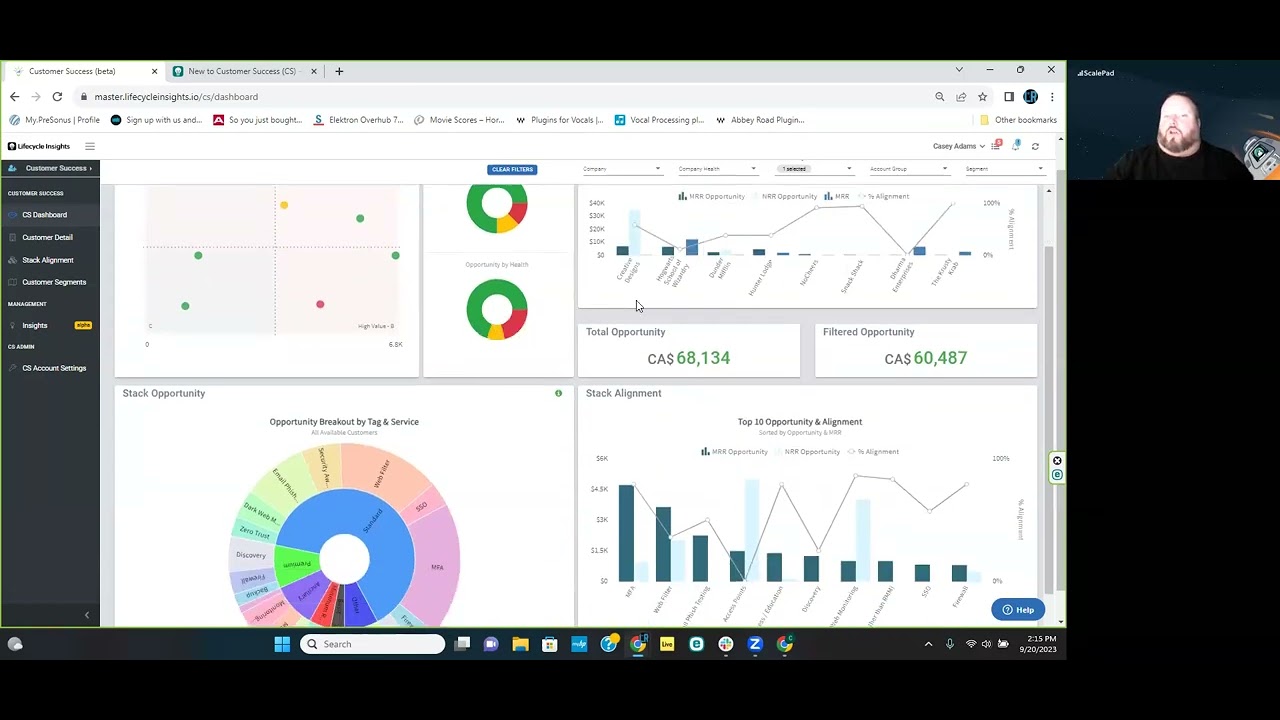The image size is (1280, 720).
Task: Toggle MRR Opportunity legend in upper chart
Action: tap(712, 197)
